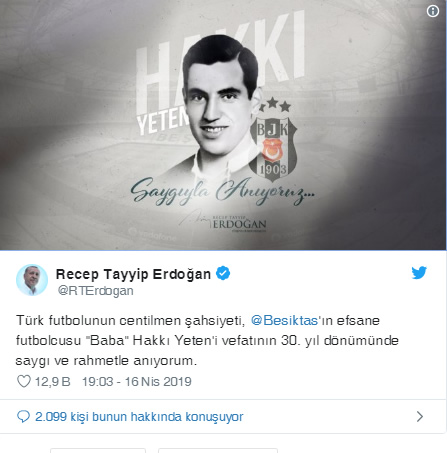Expand the conversation with the right chevron

420,416
